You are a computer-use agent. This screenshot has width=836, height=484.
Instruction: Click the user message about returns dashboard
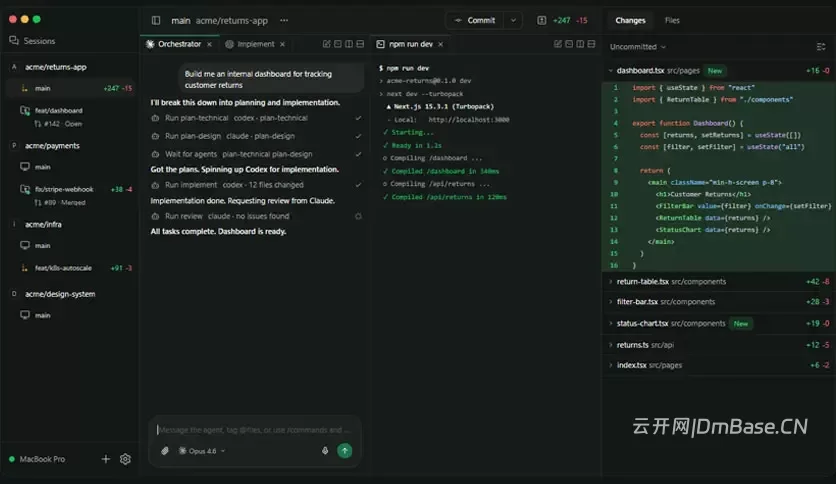pos(271,79)
